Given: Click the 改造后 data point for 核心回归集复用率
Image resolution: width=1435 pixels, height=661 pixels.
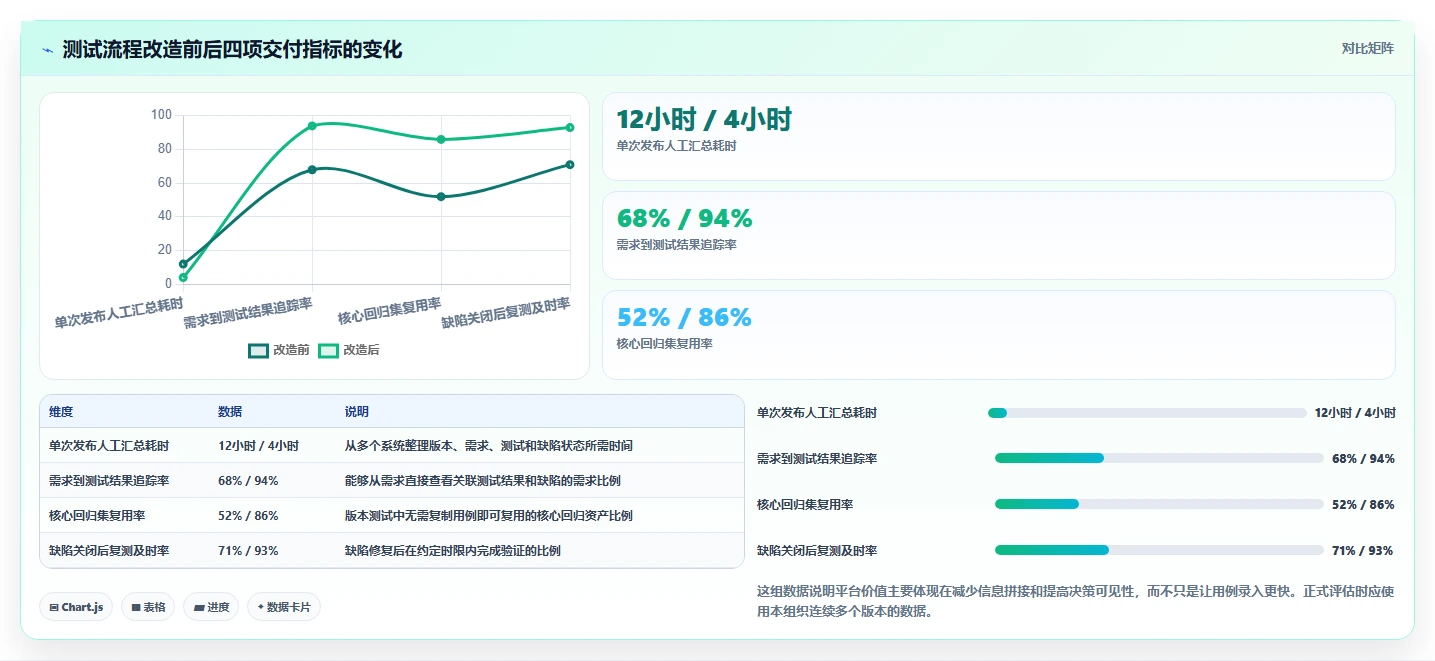Looking at the screenshot, I should 441,140.
